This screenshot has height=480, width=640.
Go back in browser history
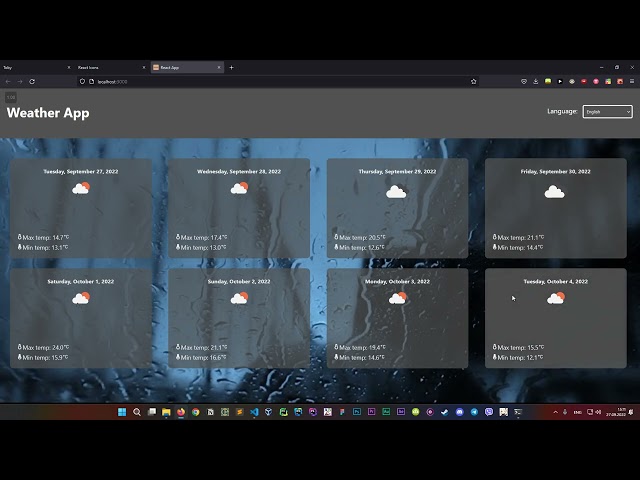(x=8, y=82)
